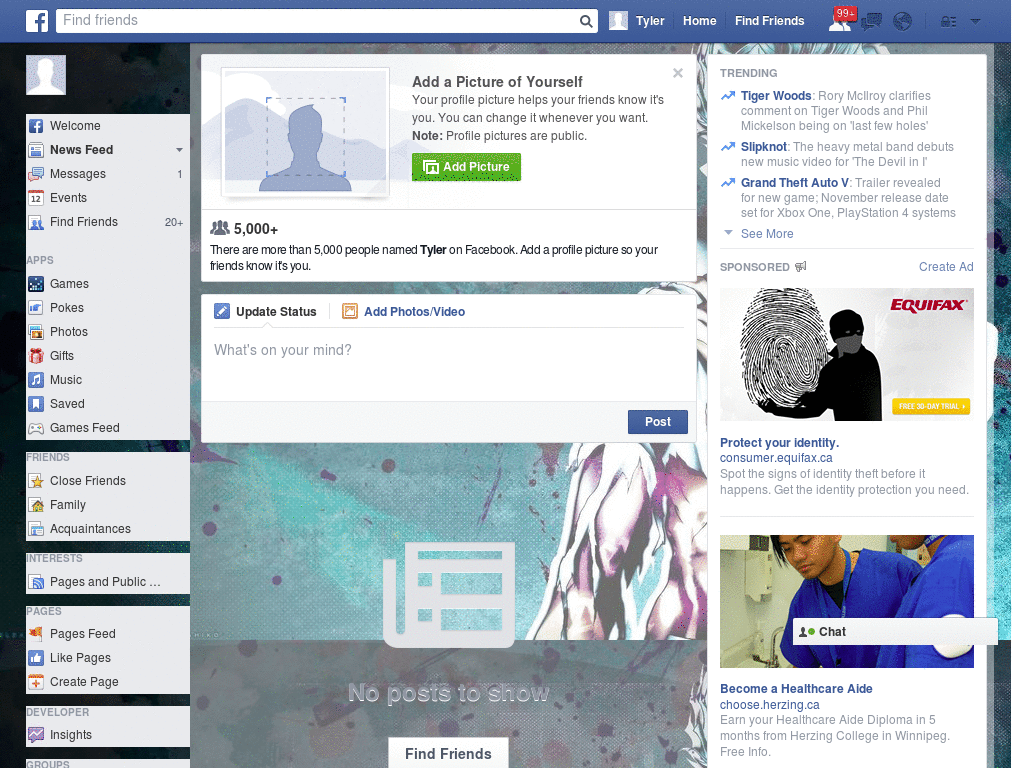Click Tyler's profile thumbnail in top bar
The width and height of the screenshot is (1024, 768).
pyautogui.click(x=618, y=21)
